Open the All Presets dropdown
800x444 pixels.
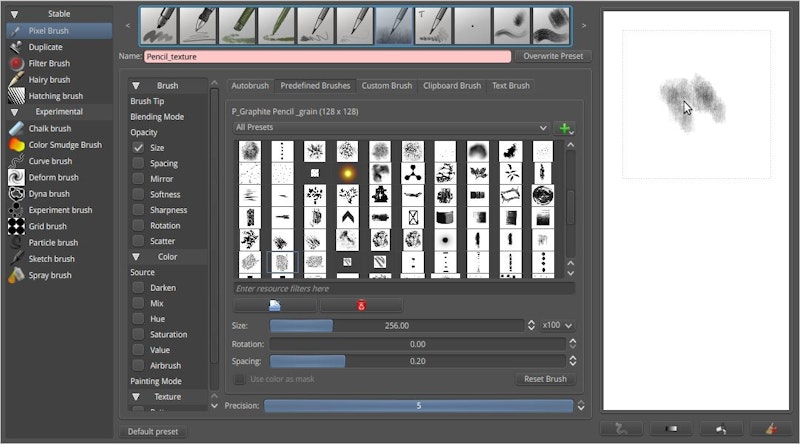coord(390,128)
